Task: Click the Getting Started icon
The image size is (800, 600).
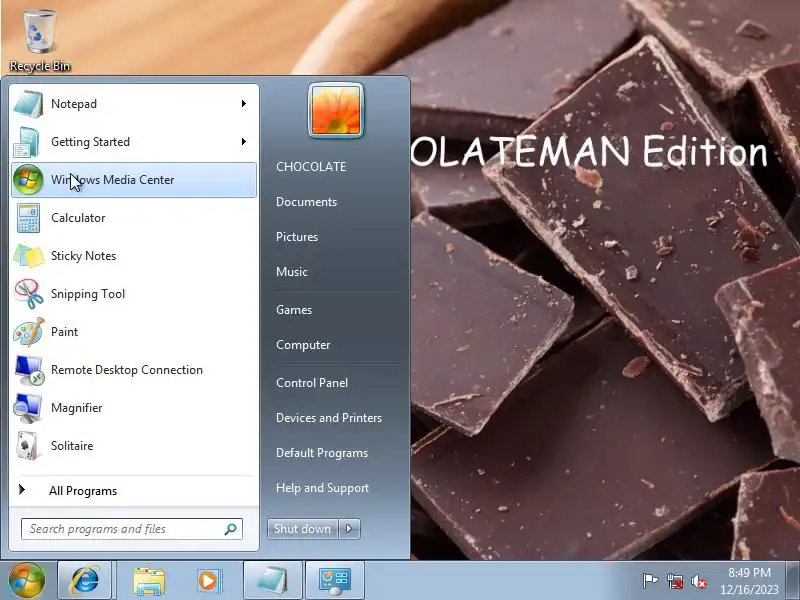Action: pos(27,142)
